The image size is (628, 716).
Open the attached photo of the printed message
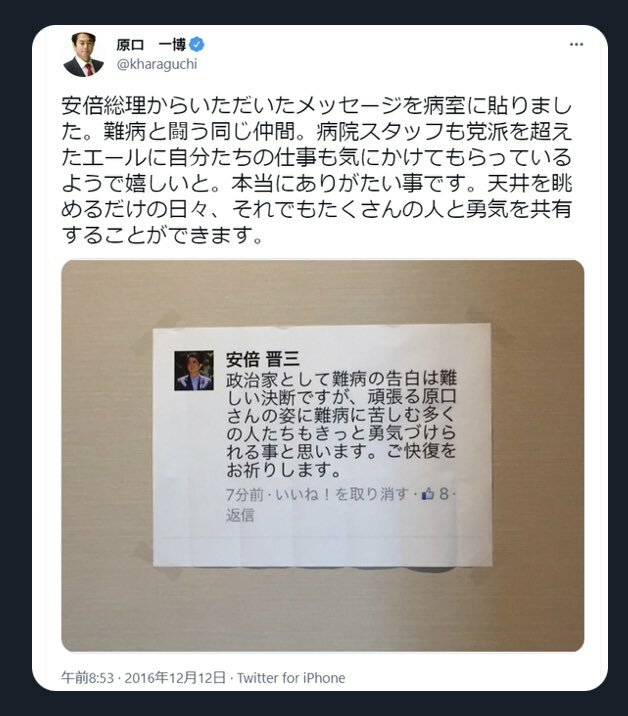(x=322, y=455)
